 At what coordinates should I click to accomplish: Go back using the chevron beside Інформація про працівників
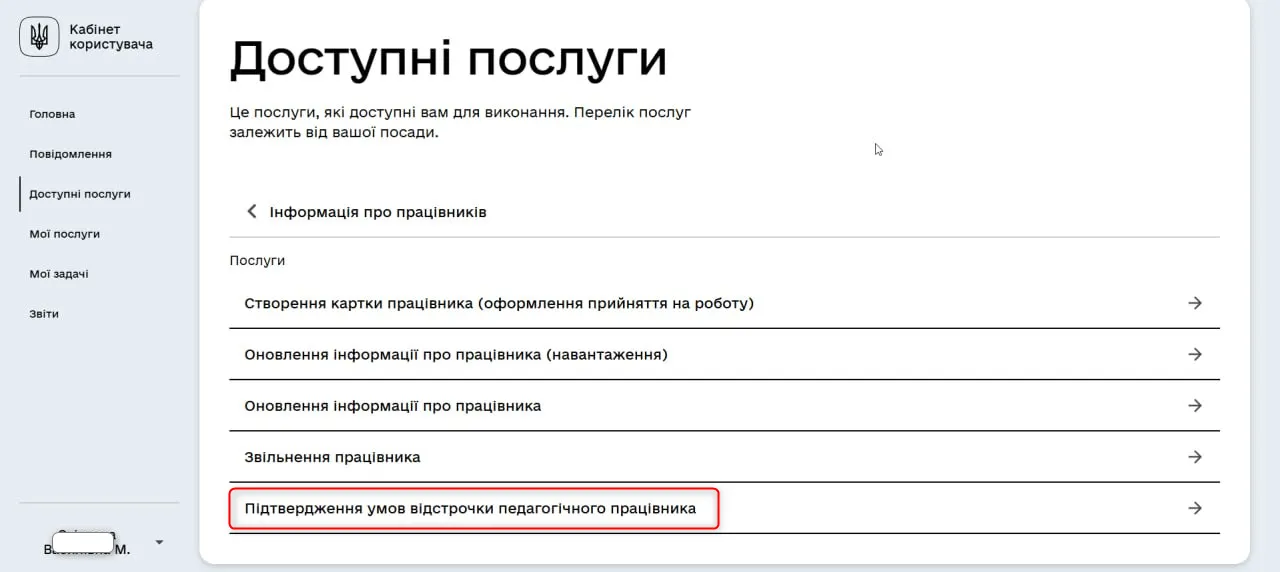[x=252, y=212]
